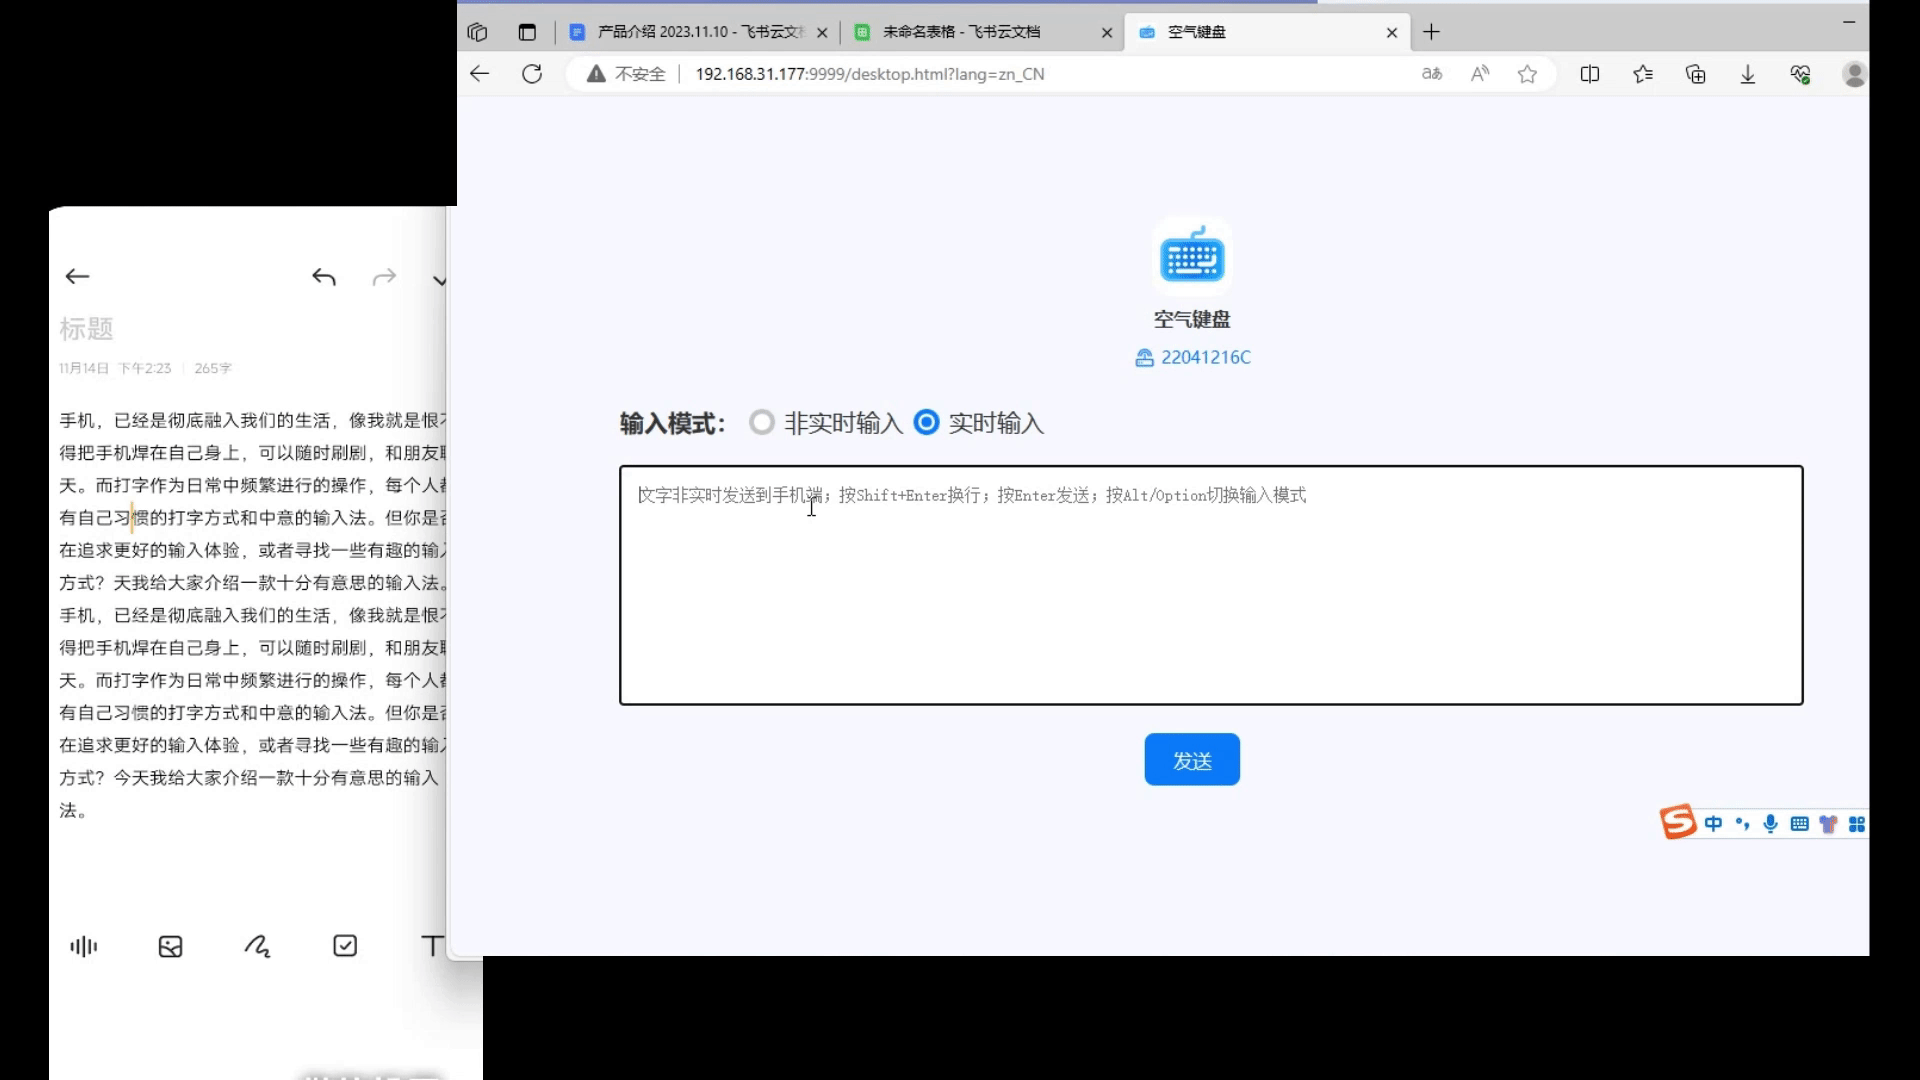Image resolution: width=1920 pixels, height=1080 pixels.
Task: Expand the notes app chevron dropdown
Action: click(439, 280)
